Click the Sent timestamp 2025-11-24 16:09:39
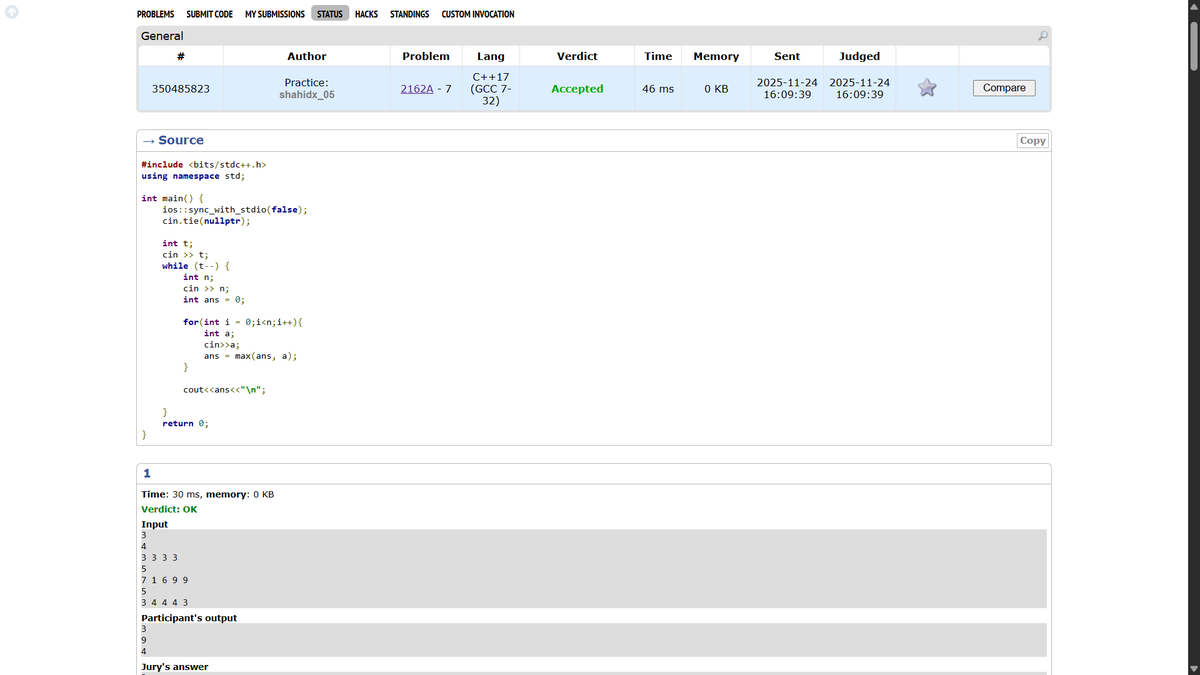 (787, 88)
